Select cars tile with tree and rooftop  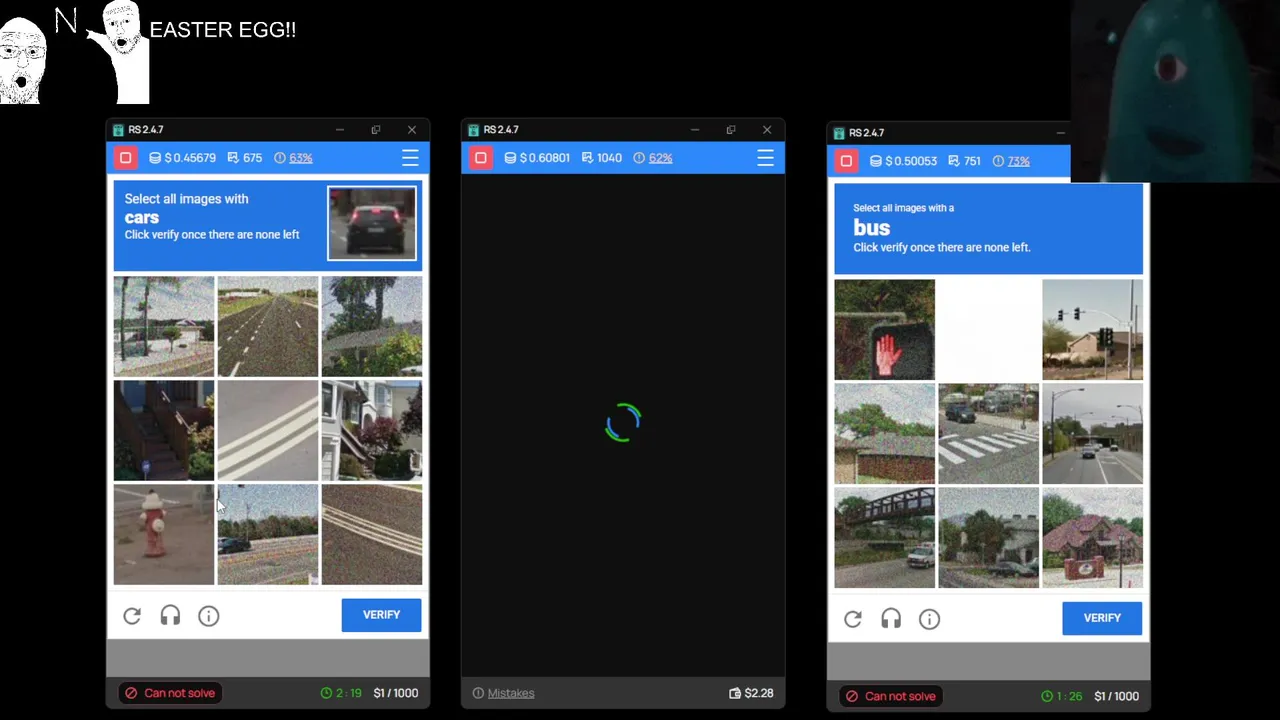click(x=372, y=327)
